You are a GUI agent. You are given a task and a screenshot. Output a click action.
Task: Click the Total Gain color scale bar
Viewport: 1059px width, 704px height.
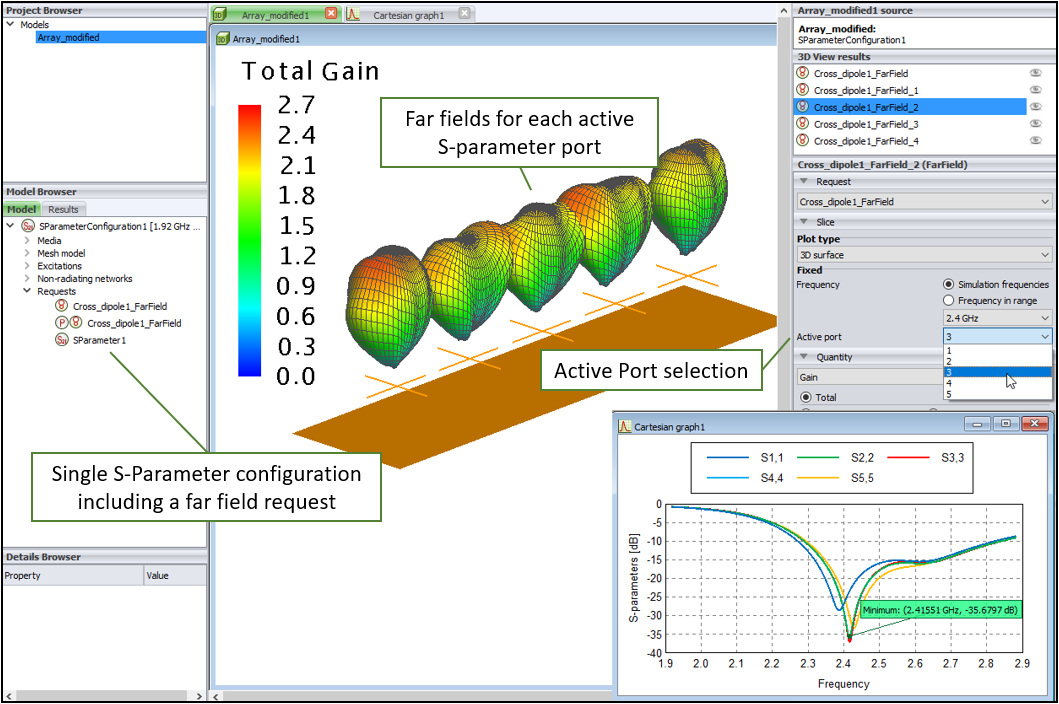pyautogui.click(x=249, y=240)
